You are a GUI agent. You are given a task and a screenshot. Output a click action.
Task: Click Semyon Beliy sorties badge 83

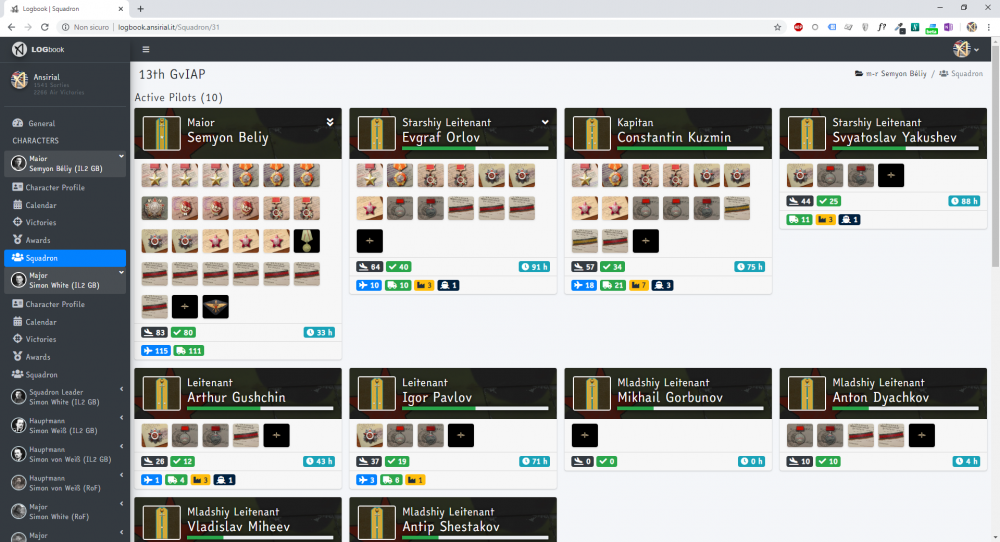(x=154, y=332)
